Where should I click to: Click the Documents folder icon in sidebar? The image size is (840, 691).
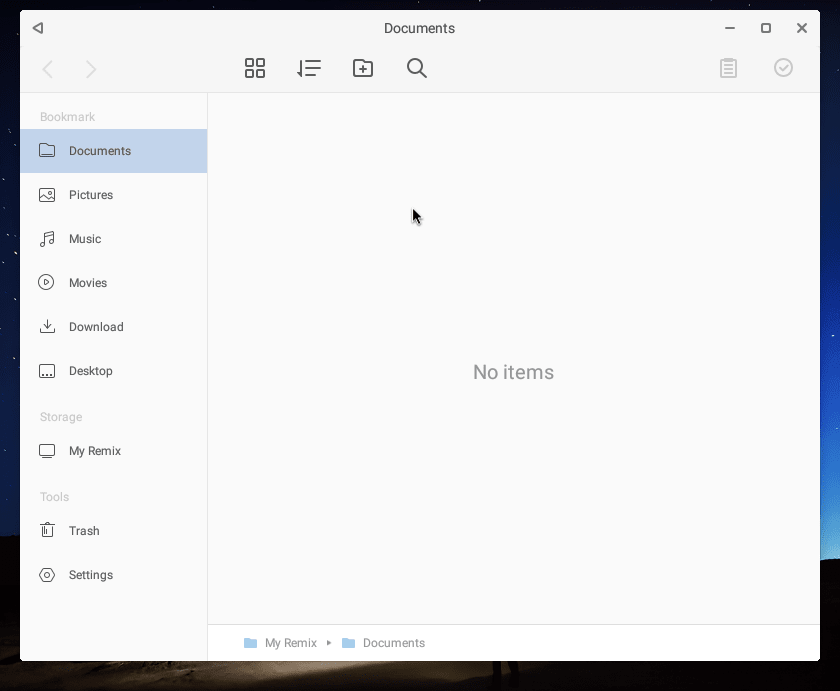point(47,151)
